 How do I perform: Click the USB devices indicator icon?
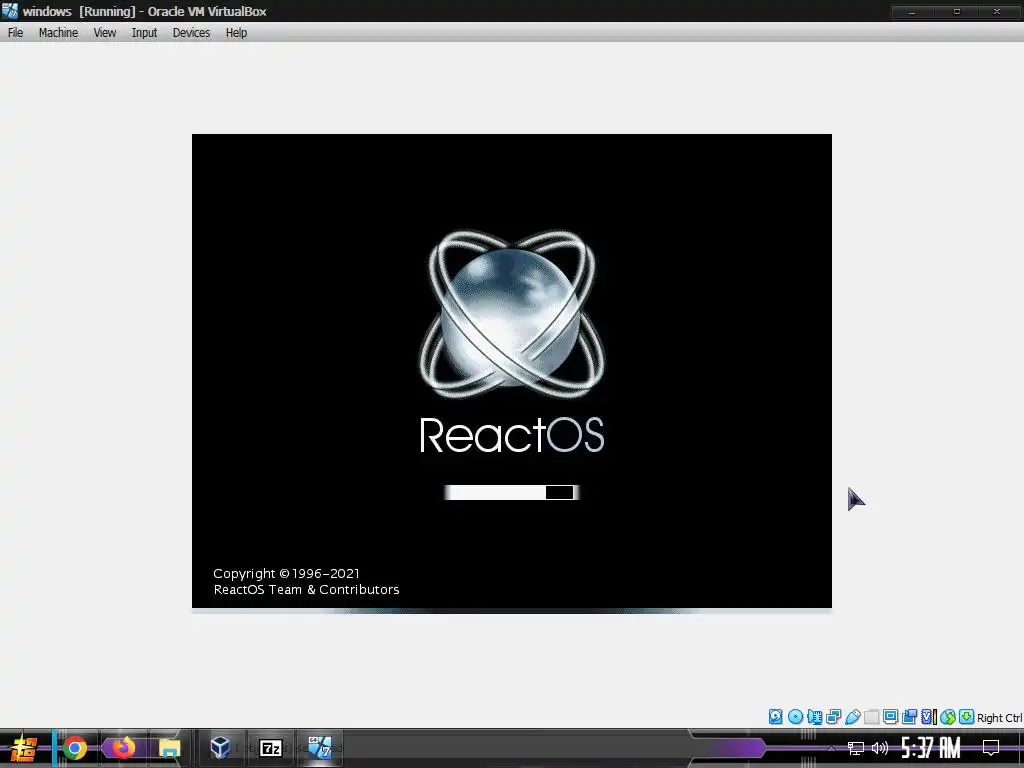(852, 717)
